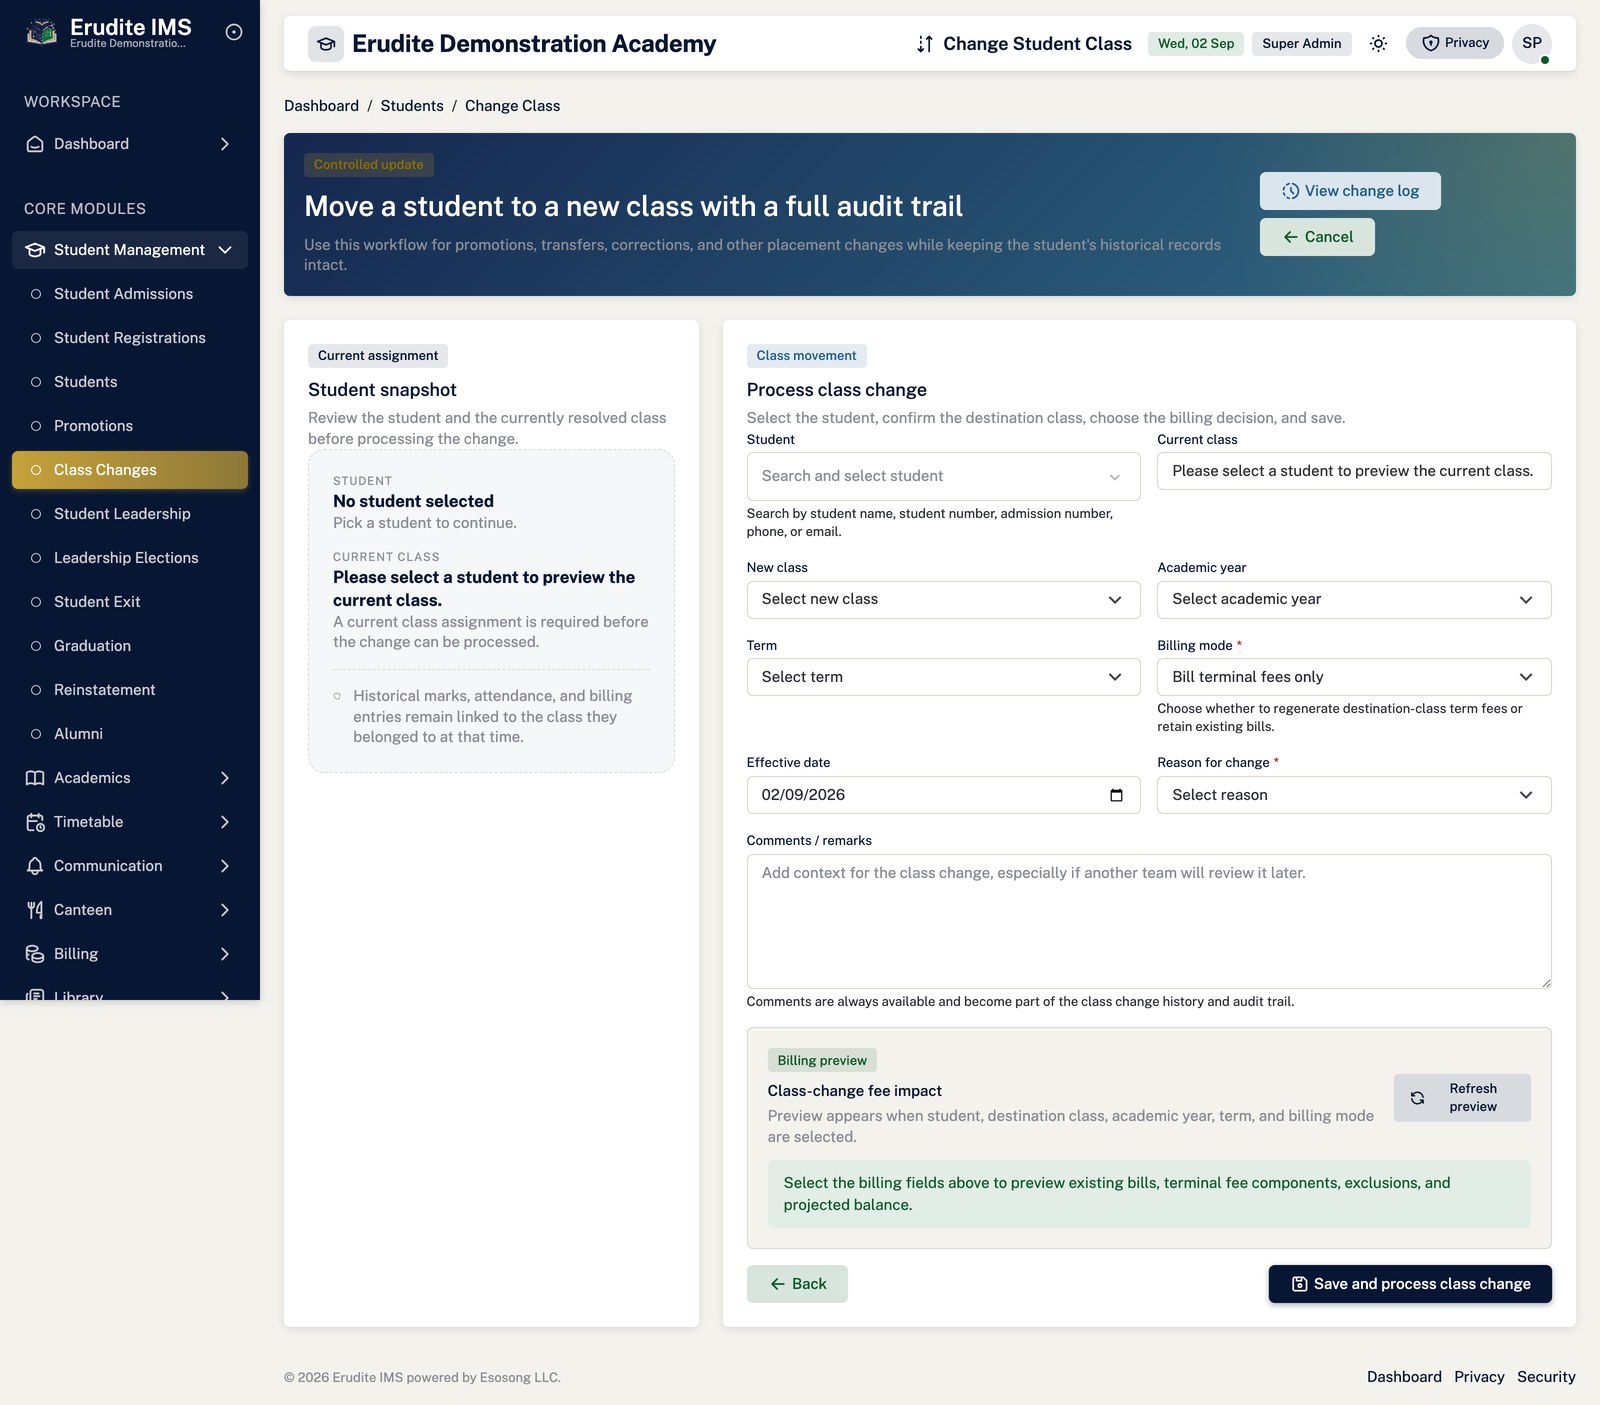Click the Students breadcrumb link
Viewport: 1600px width, 1405px height.
pyautogui.click(x=412, y=106)
